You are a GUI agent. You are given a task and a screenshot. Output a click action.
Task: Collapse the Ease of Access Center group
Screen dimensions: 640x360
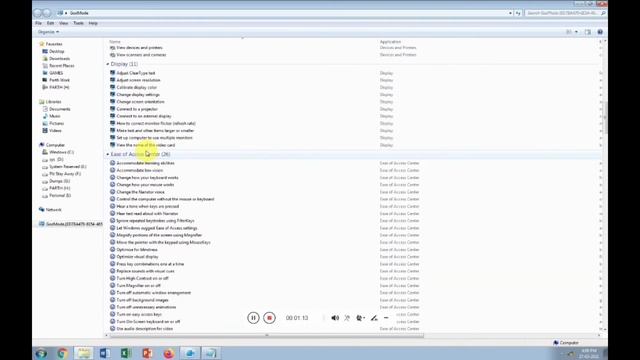point(108,154)
